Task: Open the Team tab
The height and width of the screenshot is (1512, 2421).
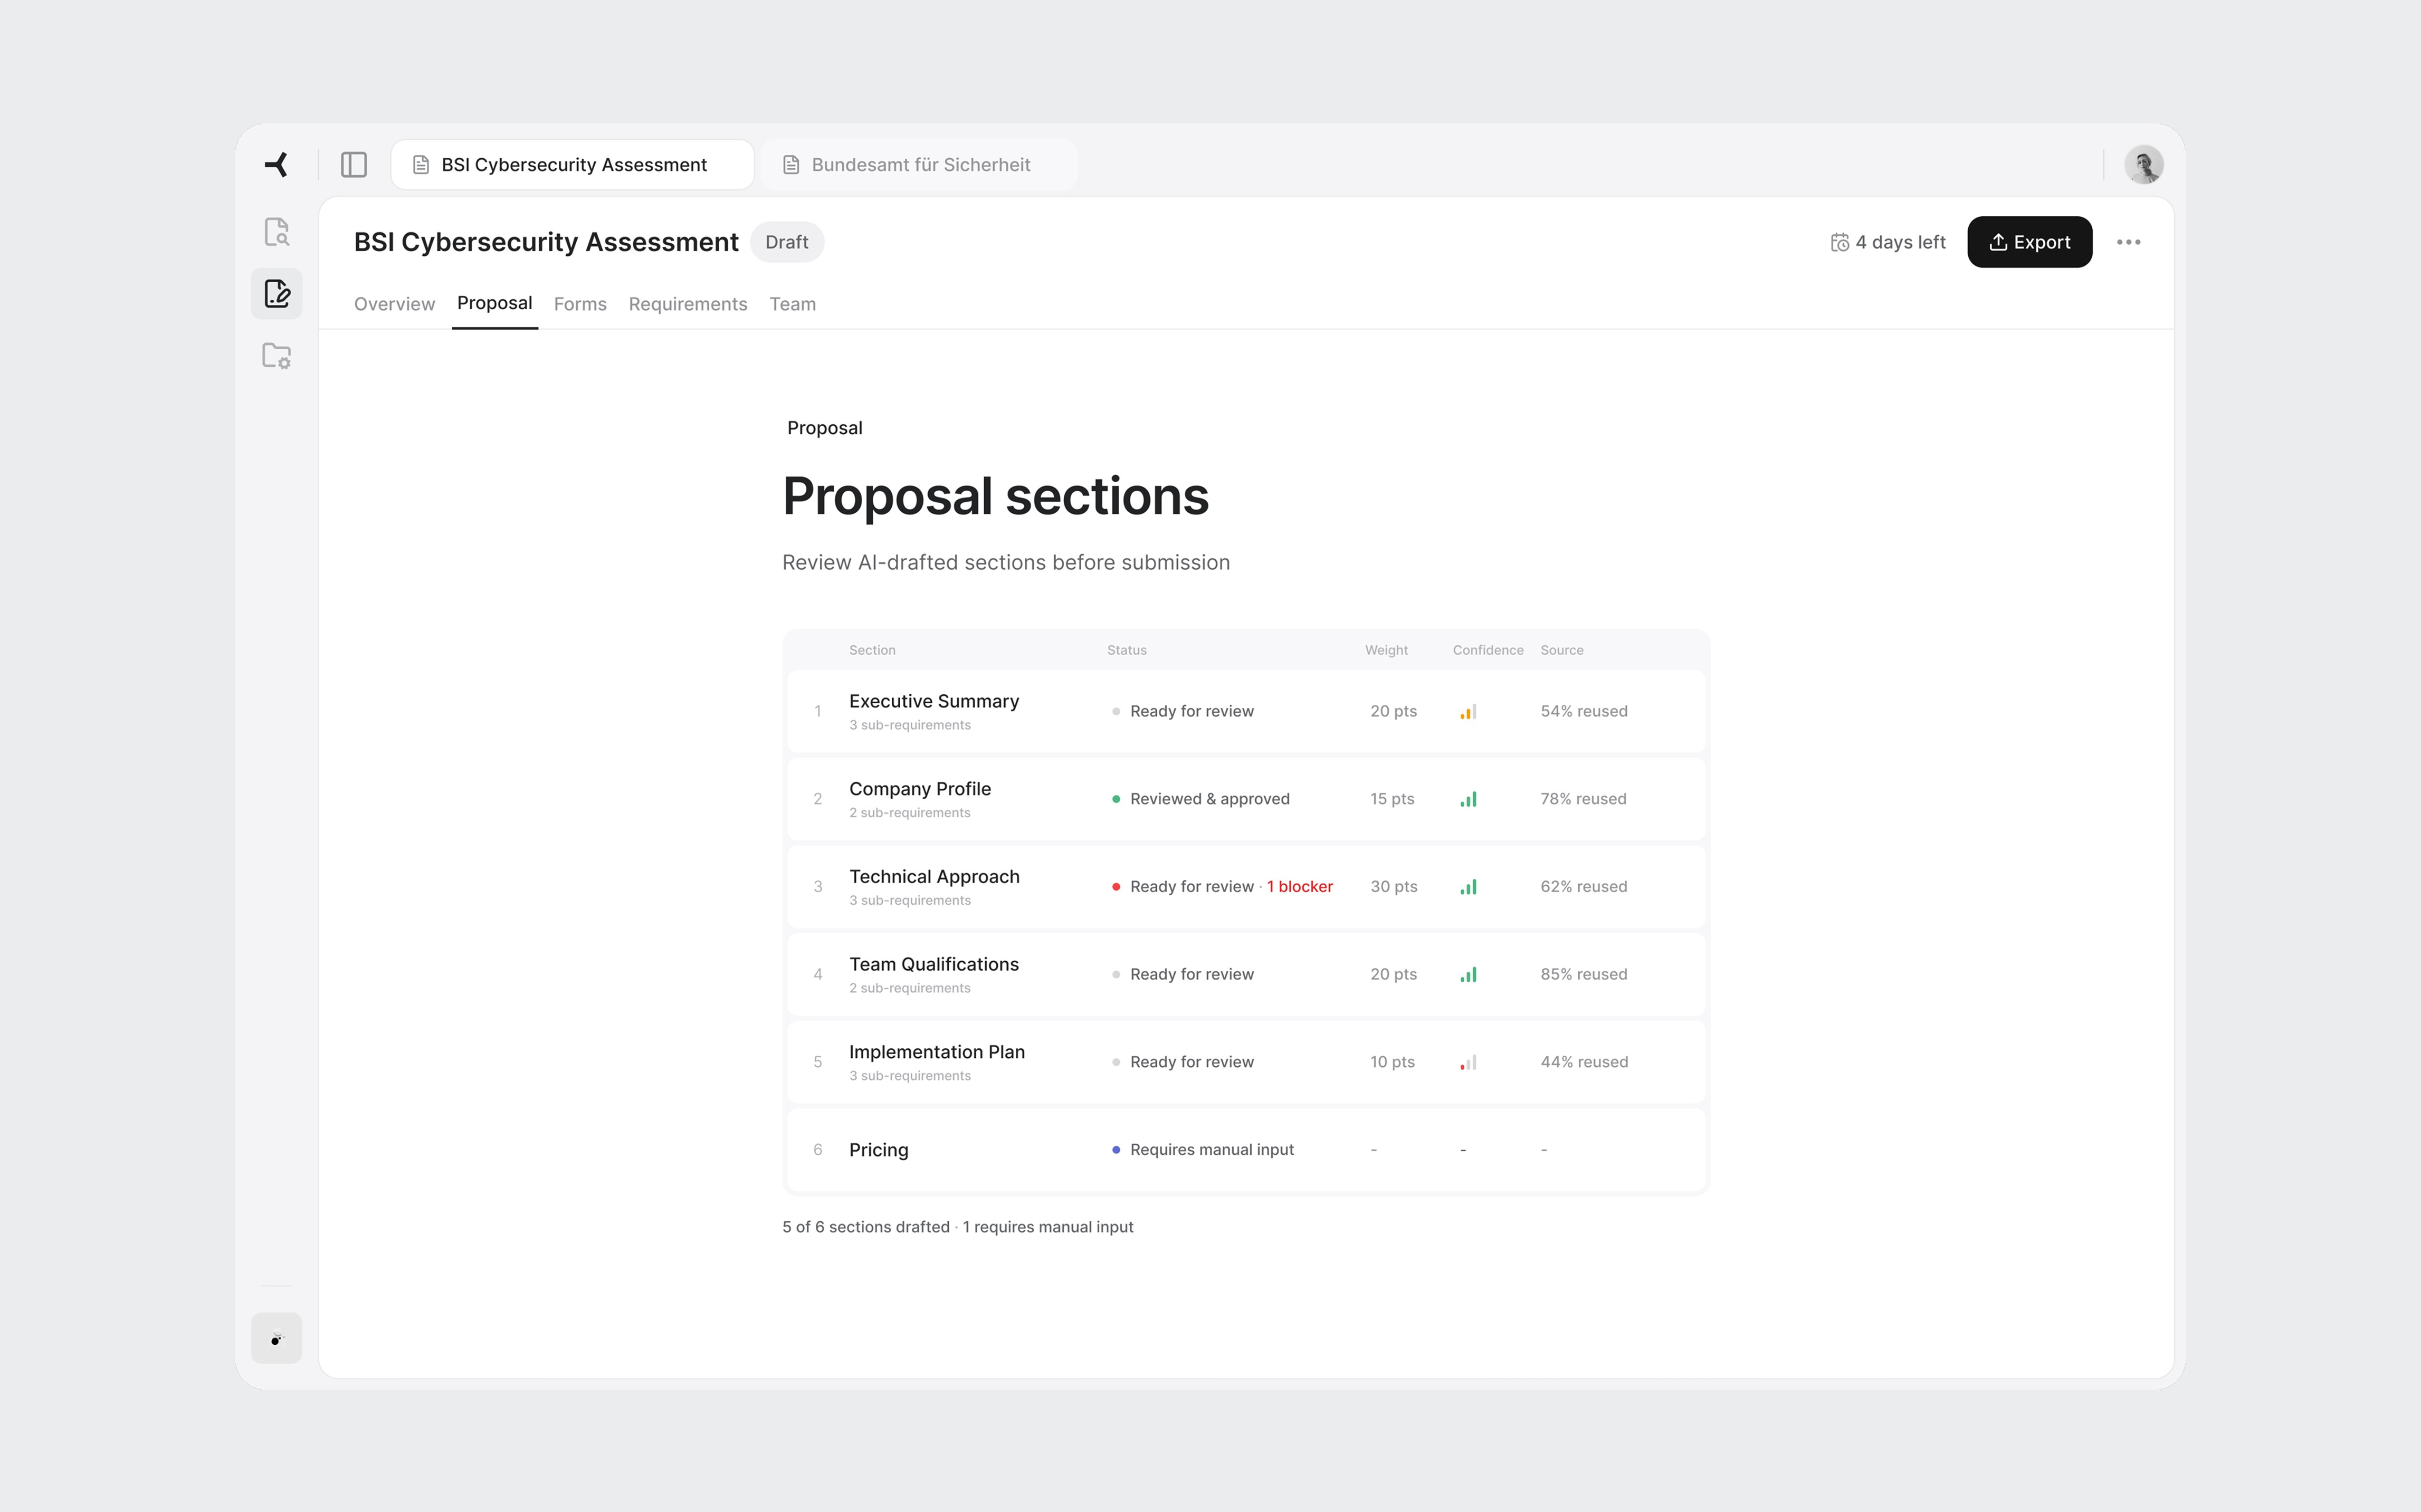Action: point(792,304)
